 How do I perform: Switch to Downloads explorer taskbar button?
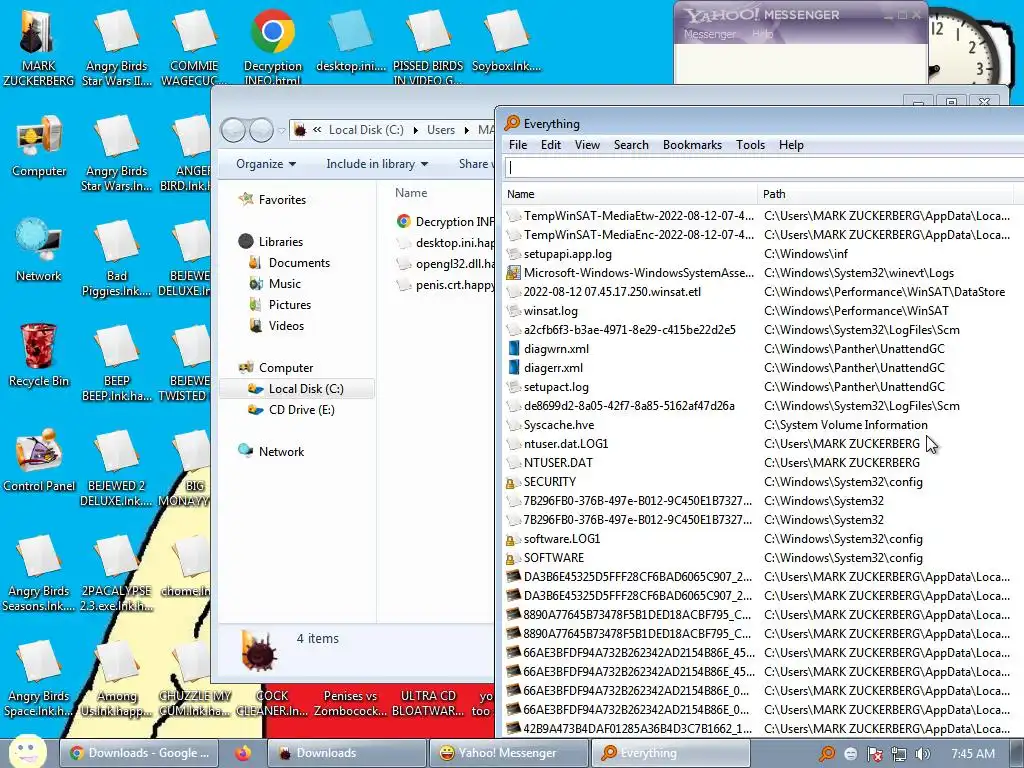(346, 753)
